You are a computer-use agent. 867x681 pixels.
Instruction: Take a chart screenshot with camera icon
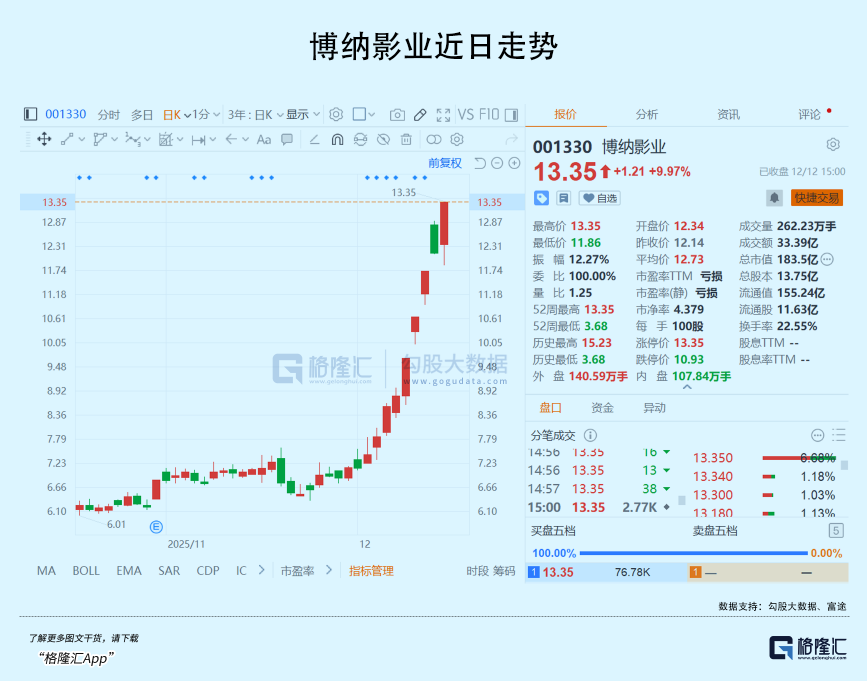396,115
